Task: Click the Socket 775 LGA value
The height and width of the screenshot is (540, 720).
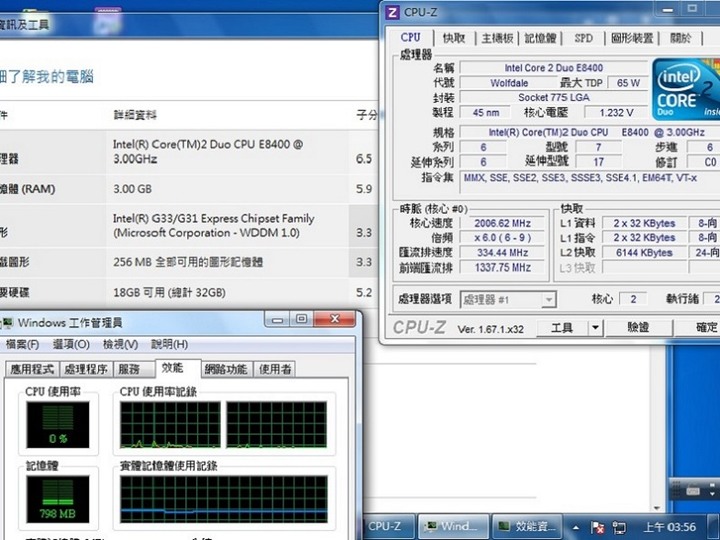Action: tap(554, 97)
